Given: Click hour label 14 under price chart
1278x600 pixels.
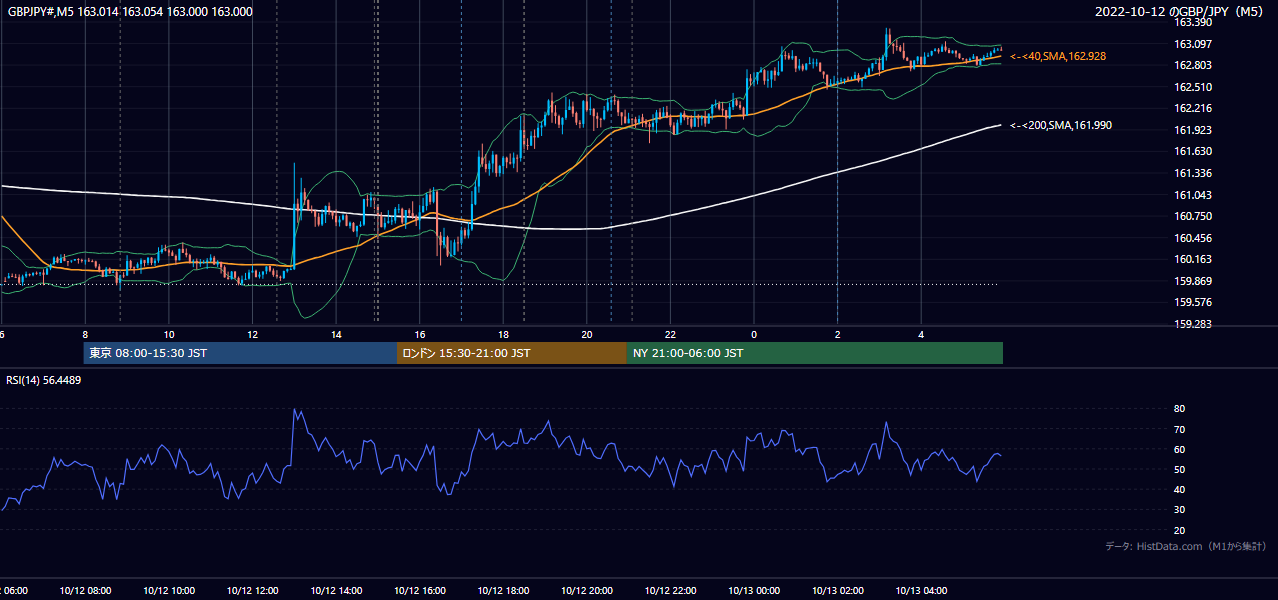Looking at the screenshot, I should (x=336, y=334).
